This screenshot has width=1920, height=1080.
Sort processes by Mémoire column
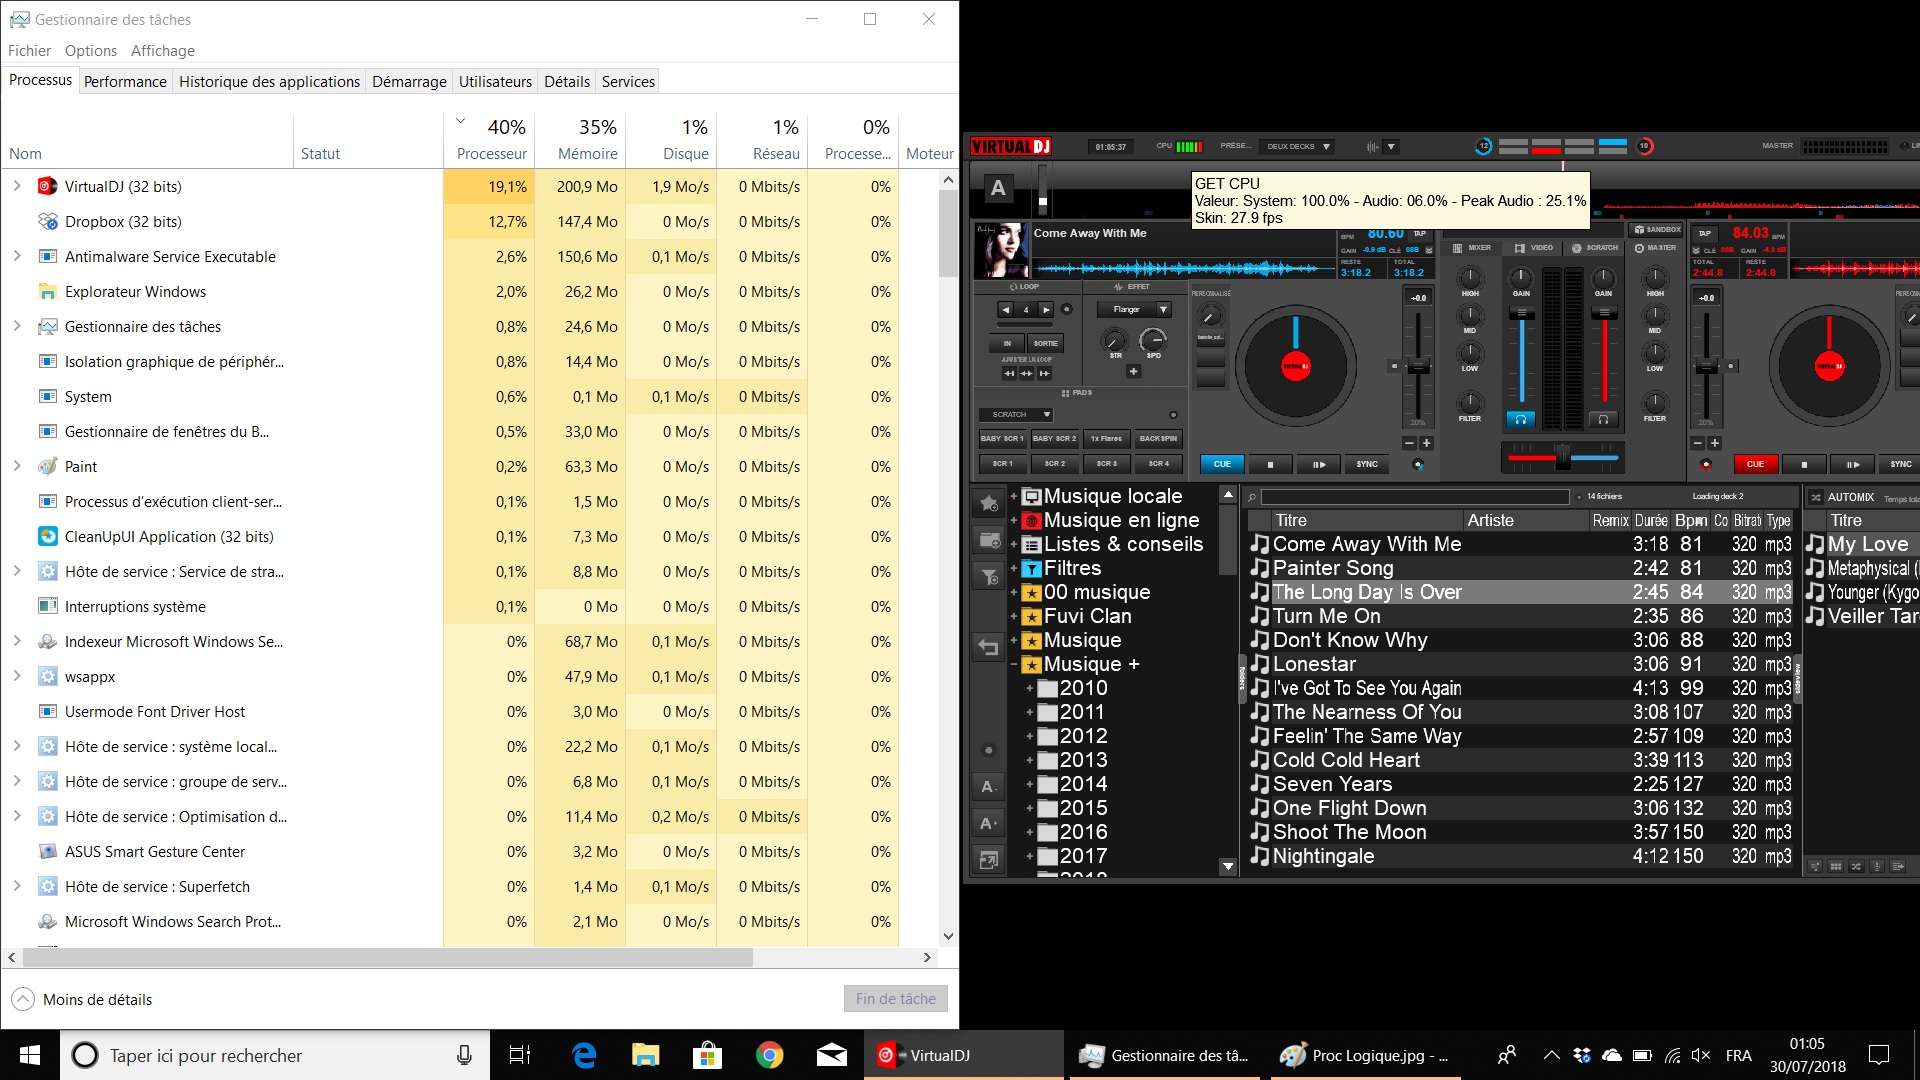coord(580,140)
